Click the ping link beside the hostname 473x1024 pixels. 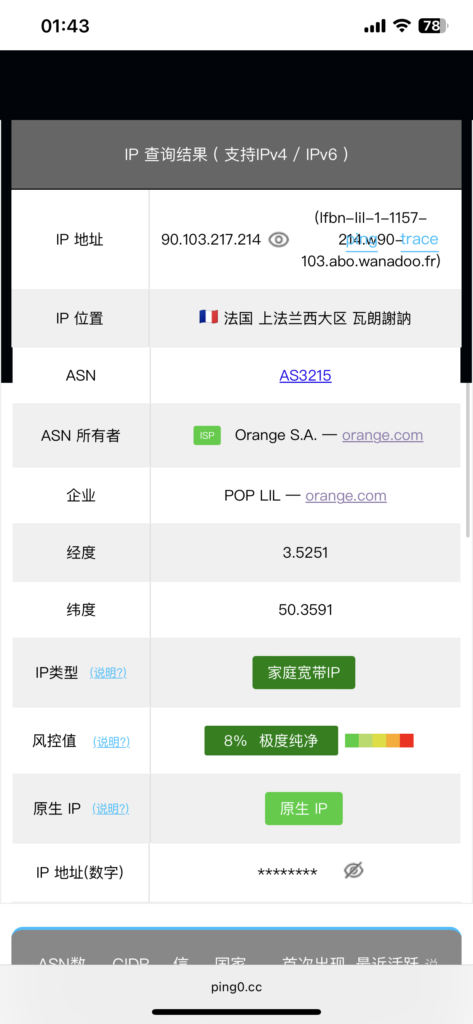[361, 240]
